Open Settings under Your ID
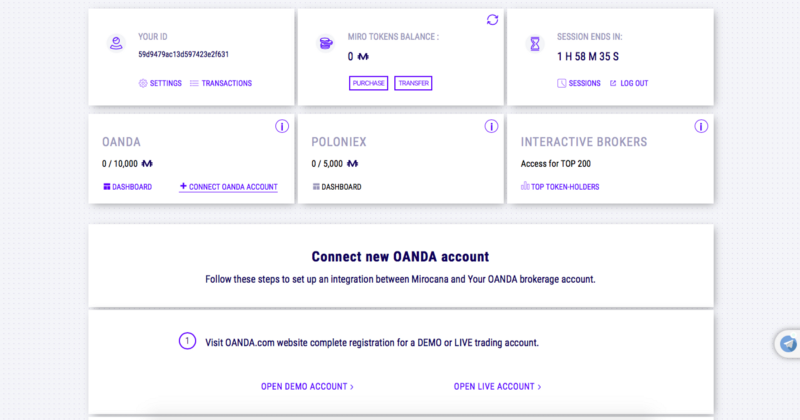 pyautogui.click(x=160, y=83)
